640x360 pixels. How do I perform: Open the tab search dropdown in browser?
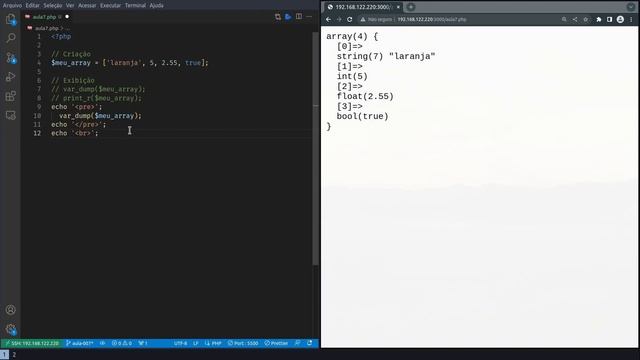point(631,7)
